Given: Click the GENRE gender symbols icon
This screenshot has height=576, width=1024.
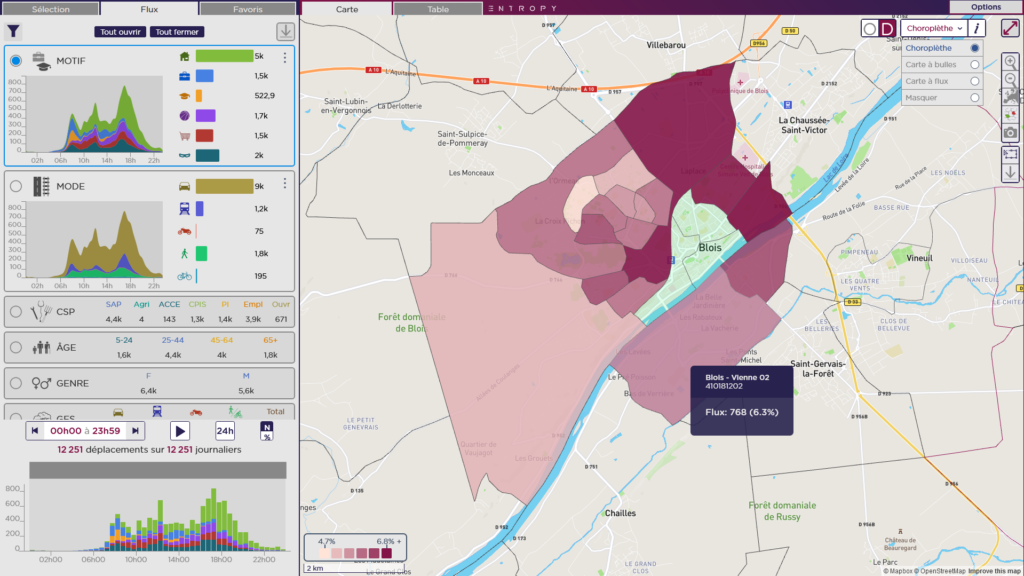Looking at the screenshot, I should (41, 383).
